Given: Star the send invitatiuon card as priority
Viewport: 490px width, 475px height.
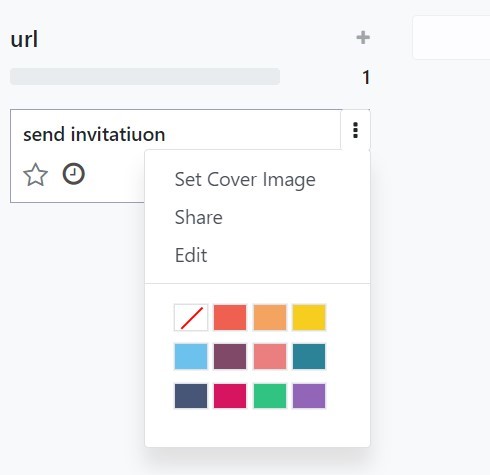Looking at the screenshot, I should 35,175.
